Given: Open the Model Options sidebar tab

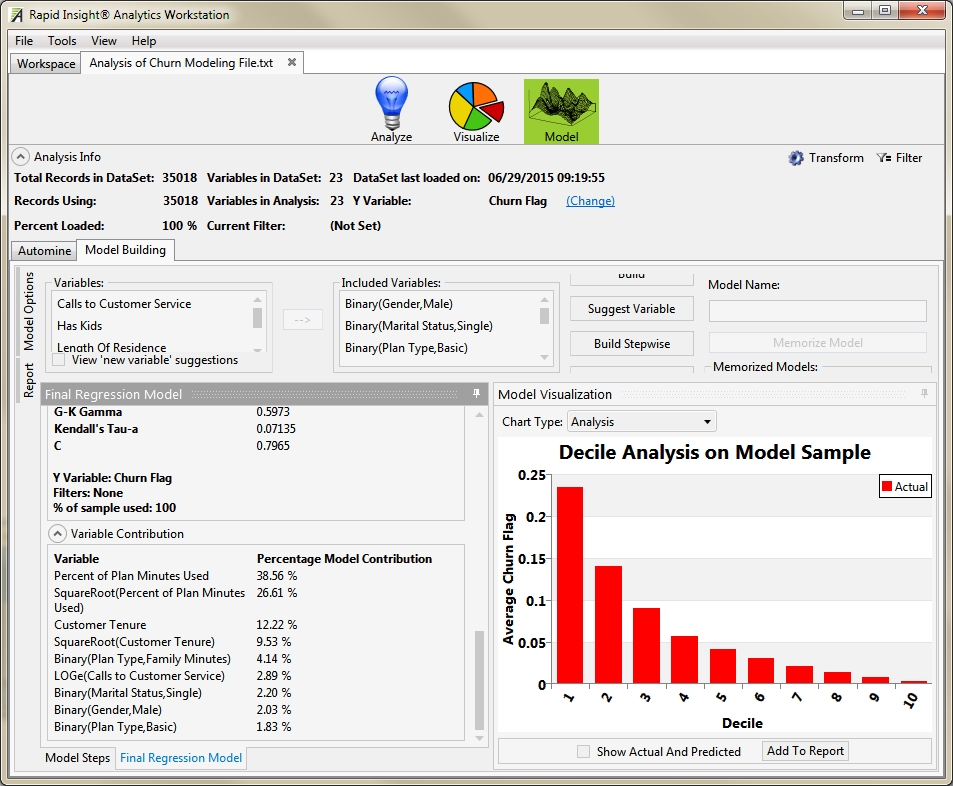Looking at the screenshot, I should pyautogui.click(x=29, y=312).
